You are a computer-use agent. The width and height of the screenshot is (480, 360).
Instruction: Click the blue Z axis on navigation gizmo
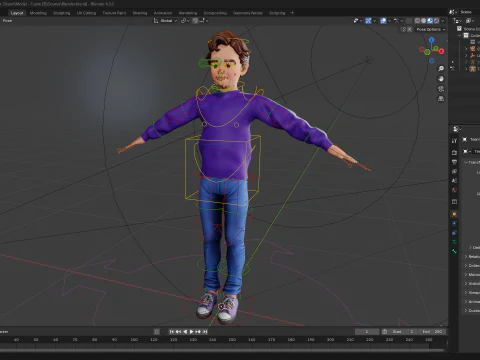(x=432, y=40)
